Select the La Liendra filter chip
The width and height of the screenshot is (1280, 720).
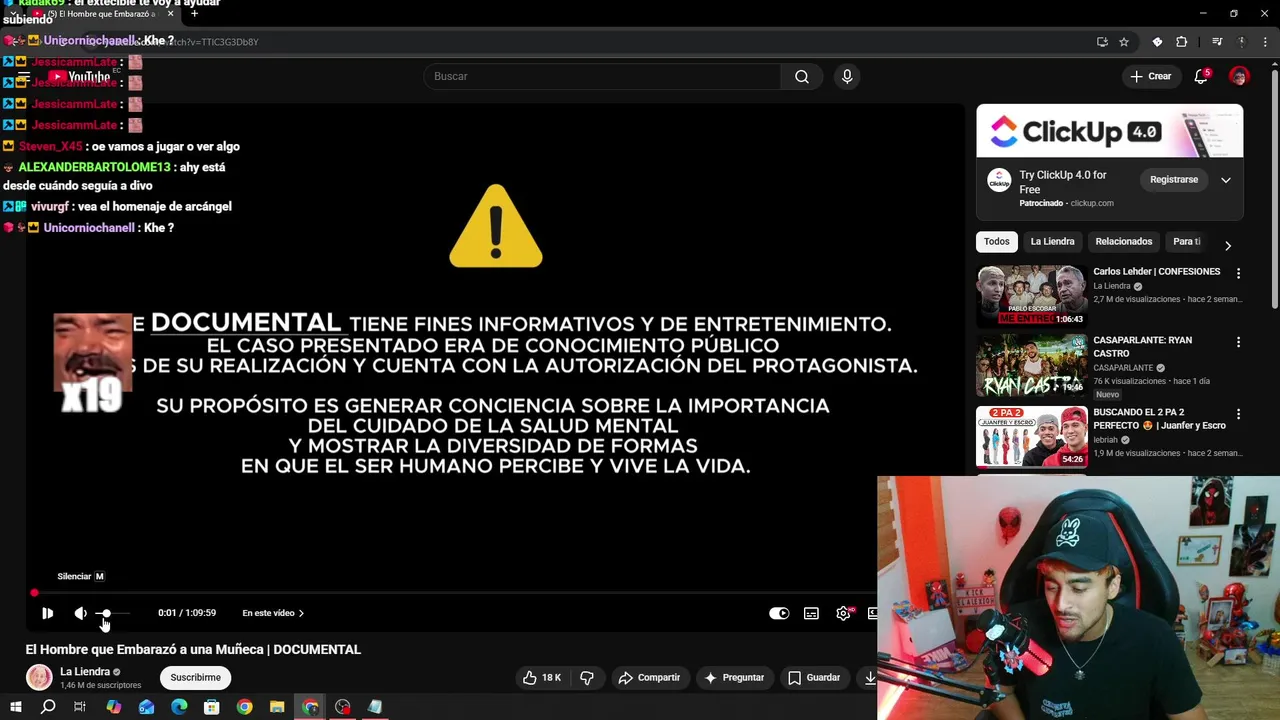(1052, 241)
